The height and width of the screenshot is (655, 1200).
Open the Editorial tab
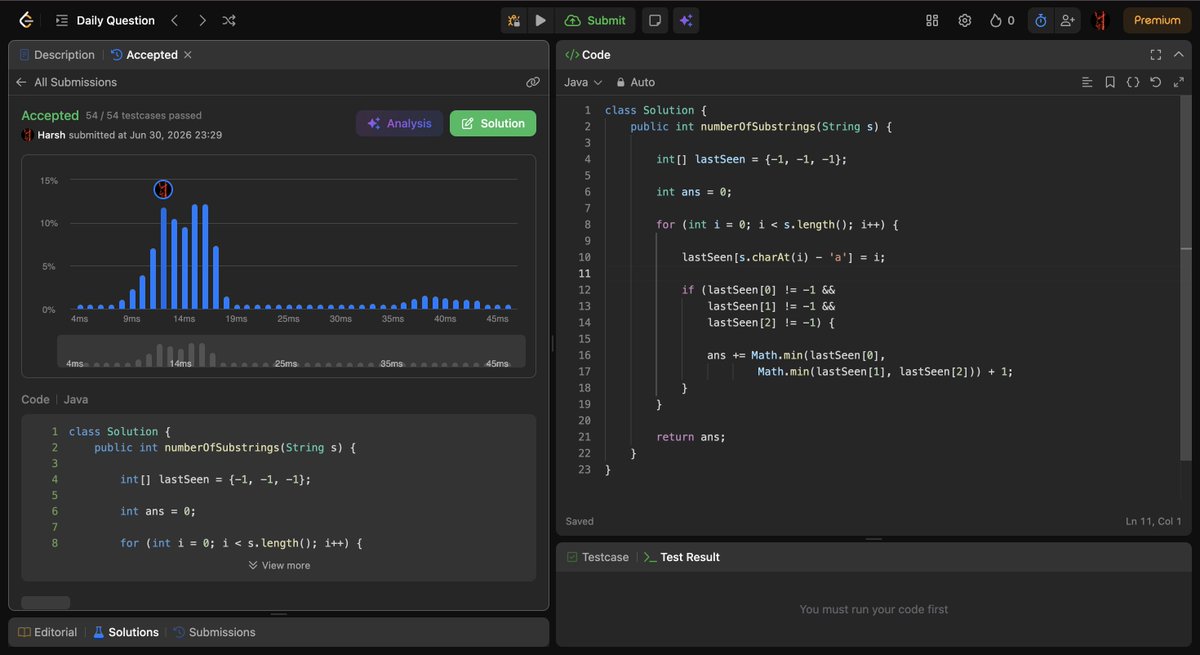(x=49, y=632)
